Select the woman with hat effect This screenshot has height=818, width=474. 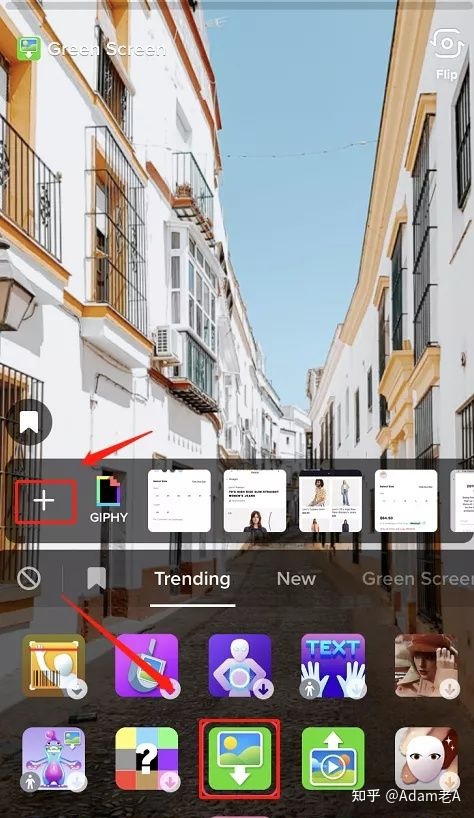[x=427, y=666]
